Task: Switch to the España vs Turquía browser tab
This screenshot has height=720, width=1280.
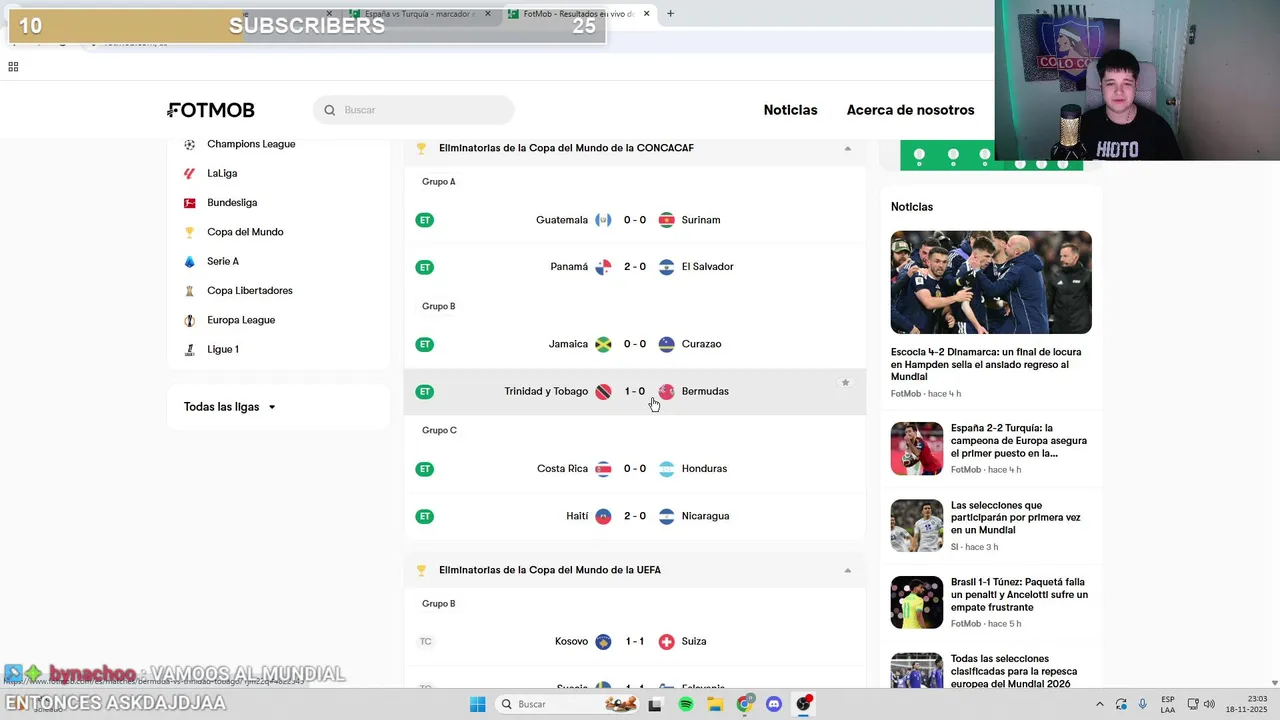Action: point(419,14)
